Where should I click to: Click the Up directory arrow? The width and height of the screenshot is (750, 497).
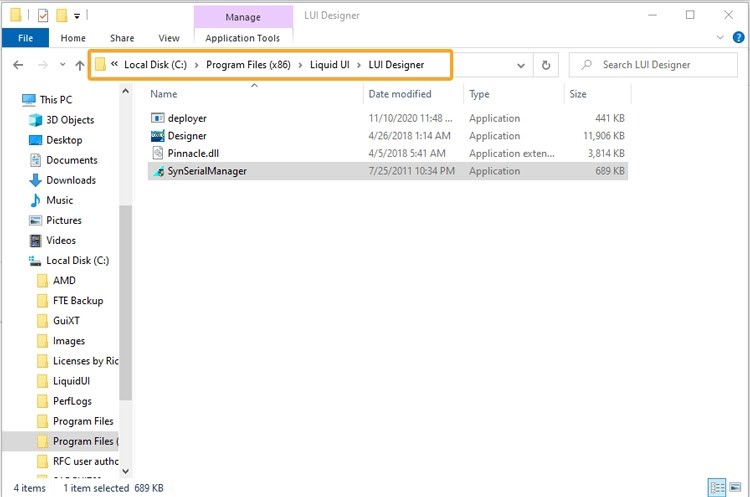[79, 65]
